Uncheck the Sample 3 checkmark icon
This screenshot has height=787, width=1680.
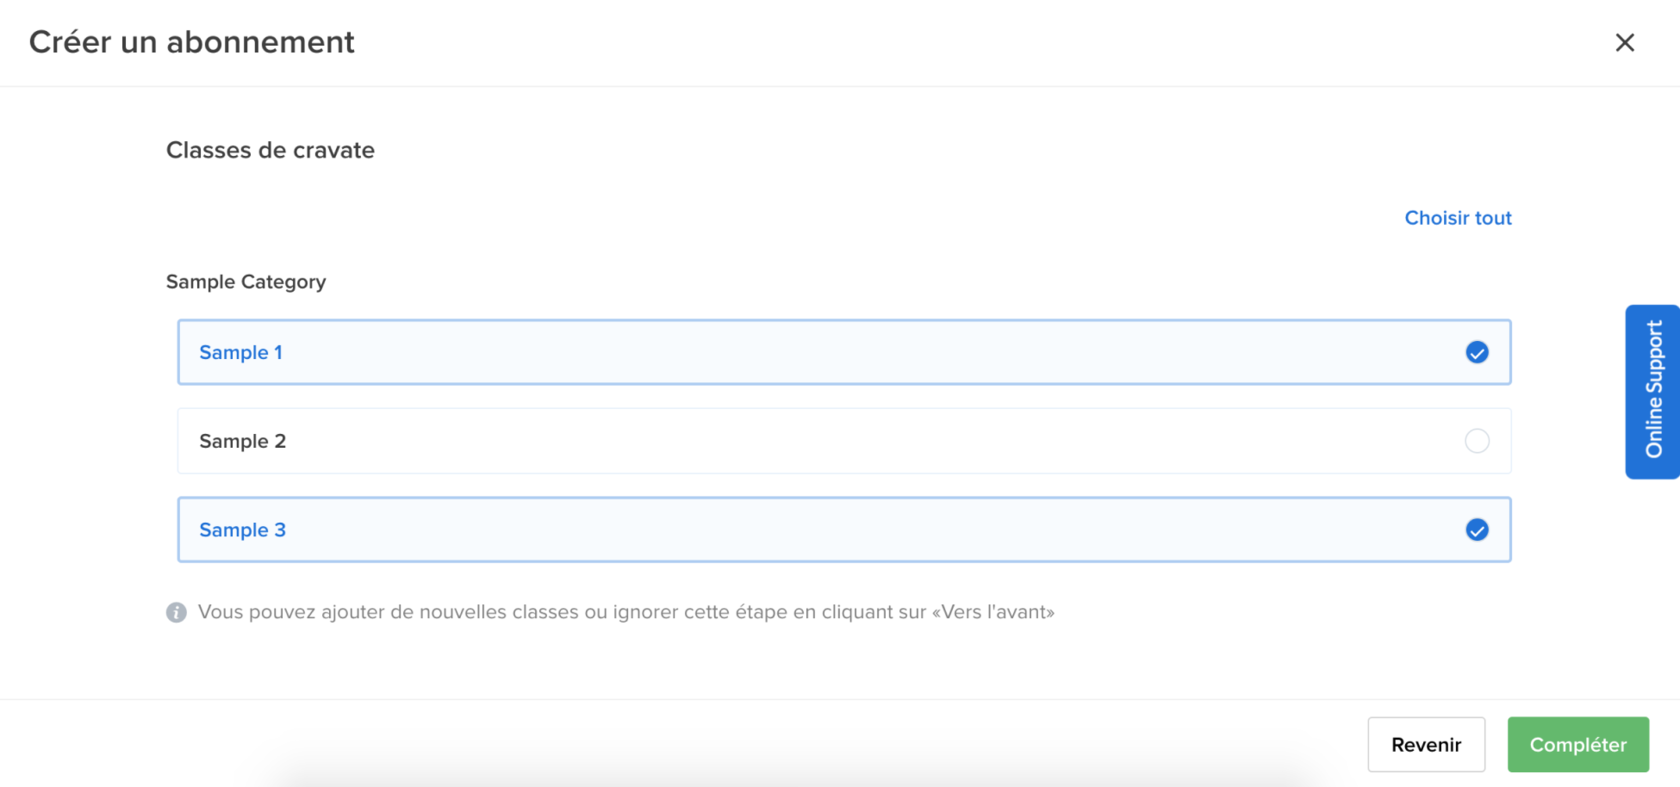click(x=1476, y=530)
